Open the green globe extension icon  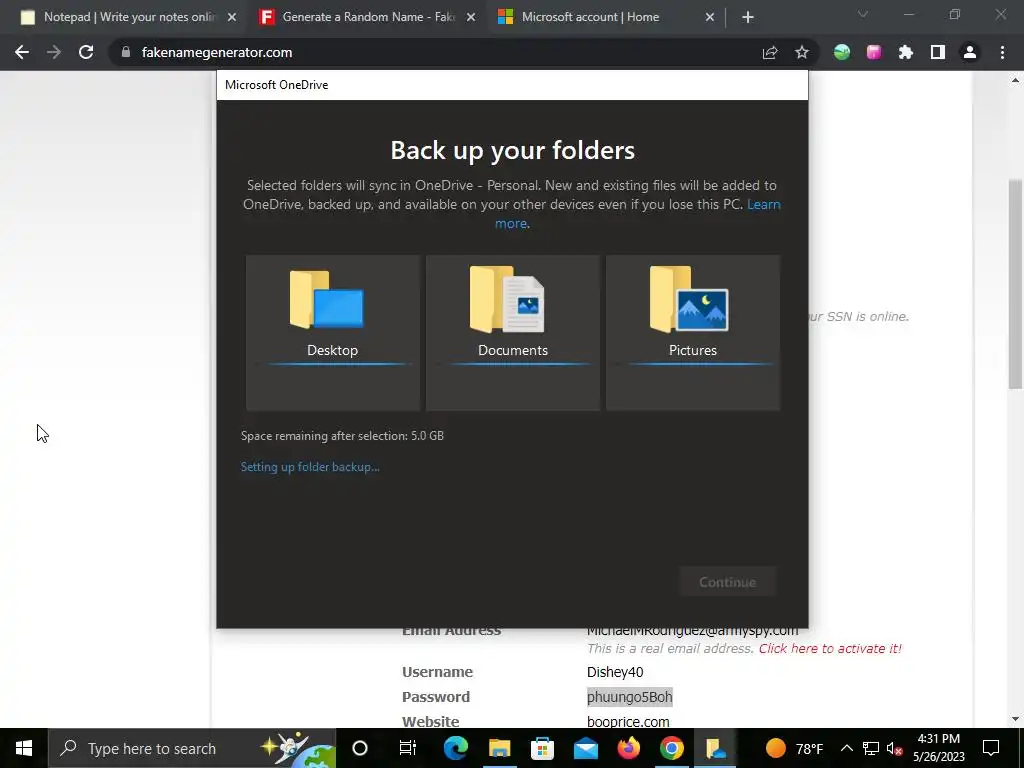[x=842, y=52]
